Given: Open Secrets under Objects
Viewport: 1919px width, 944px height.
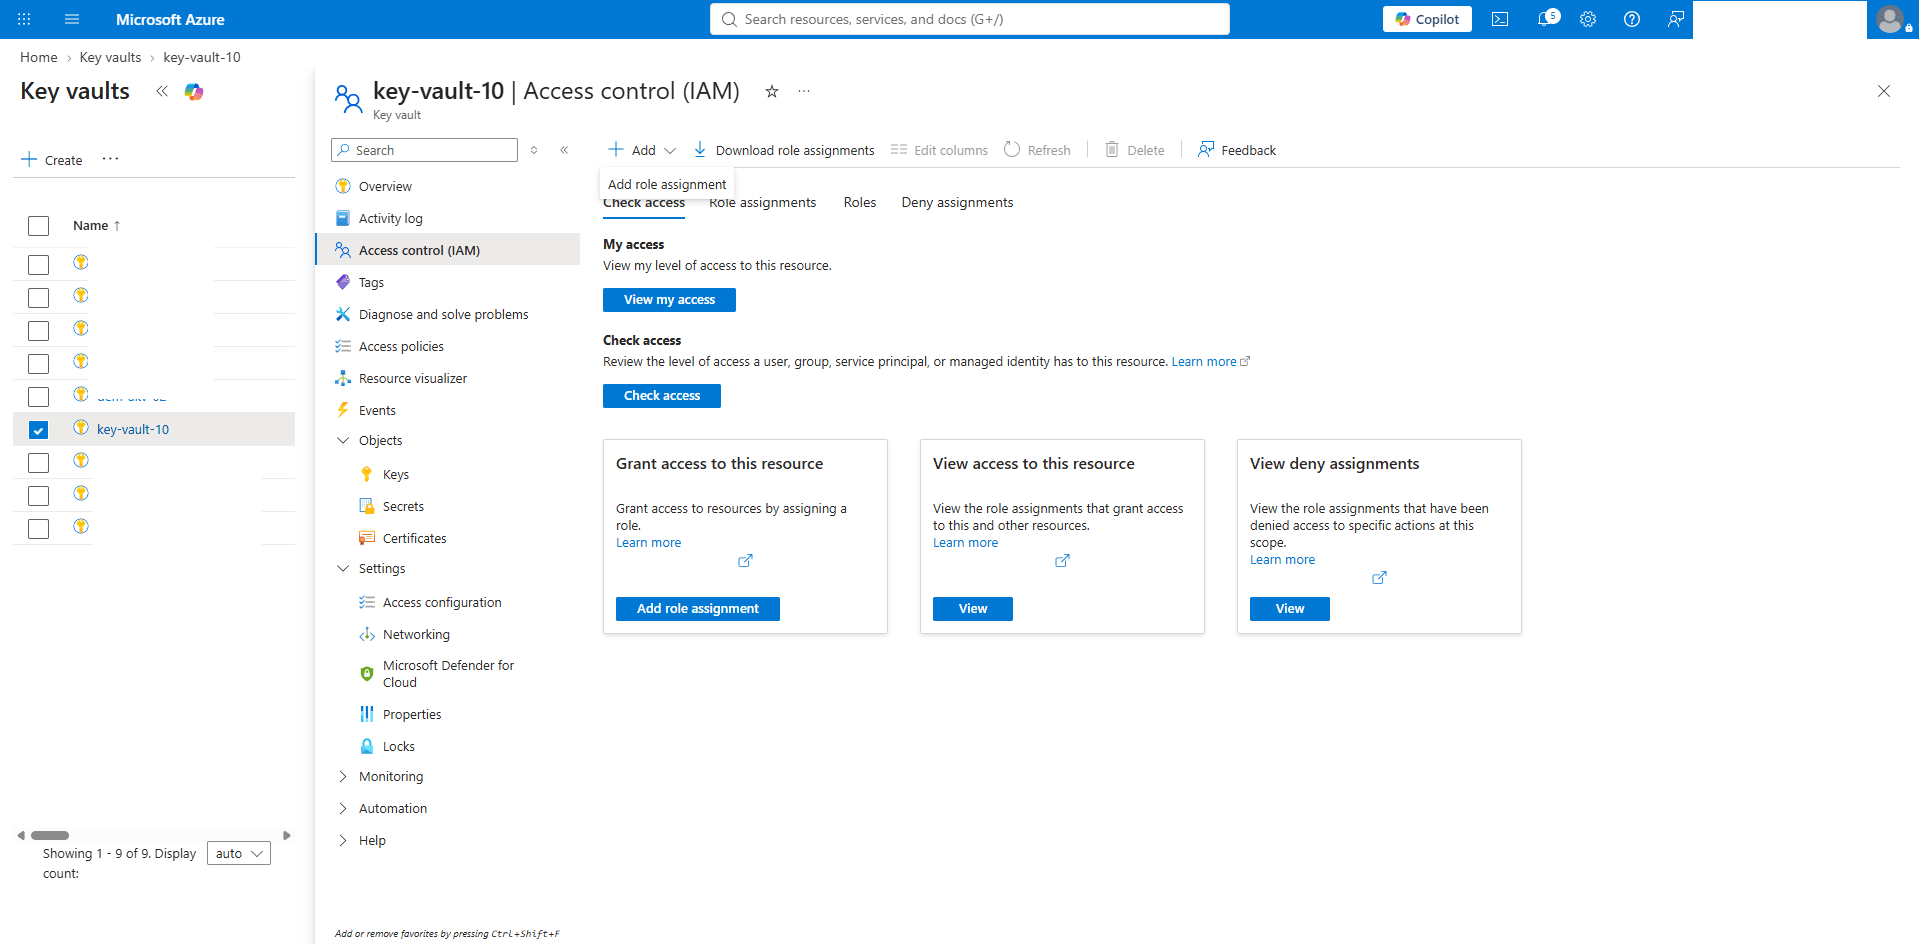Looking at the screenshot, I should [x=403, y=506].
